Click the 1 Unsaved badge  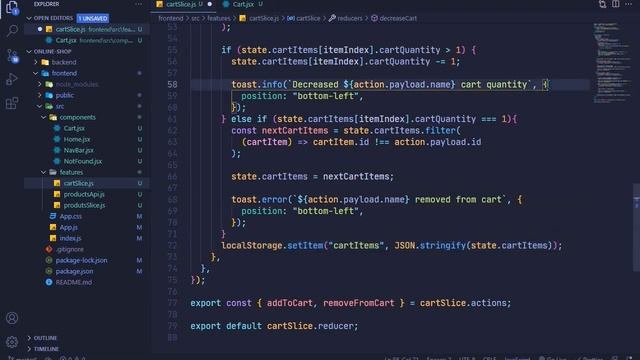(x=93, y=18)
